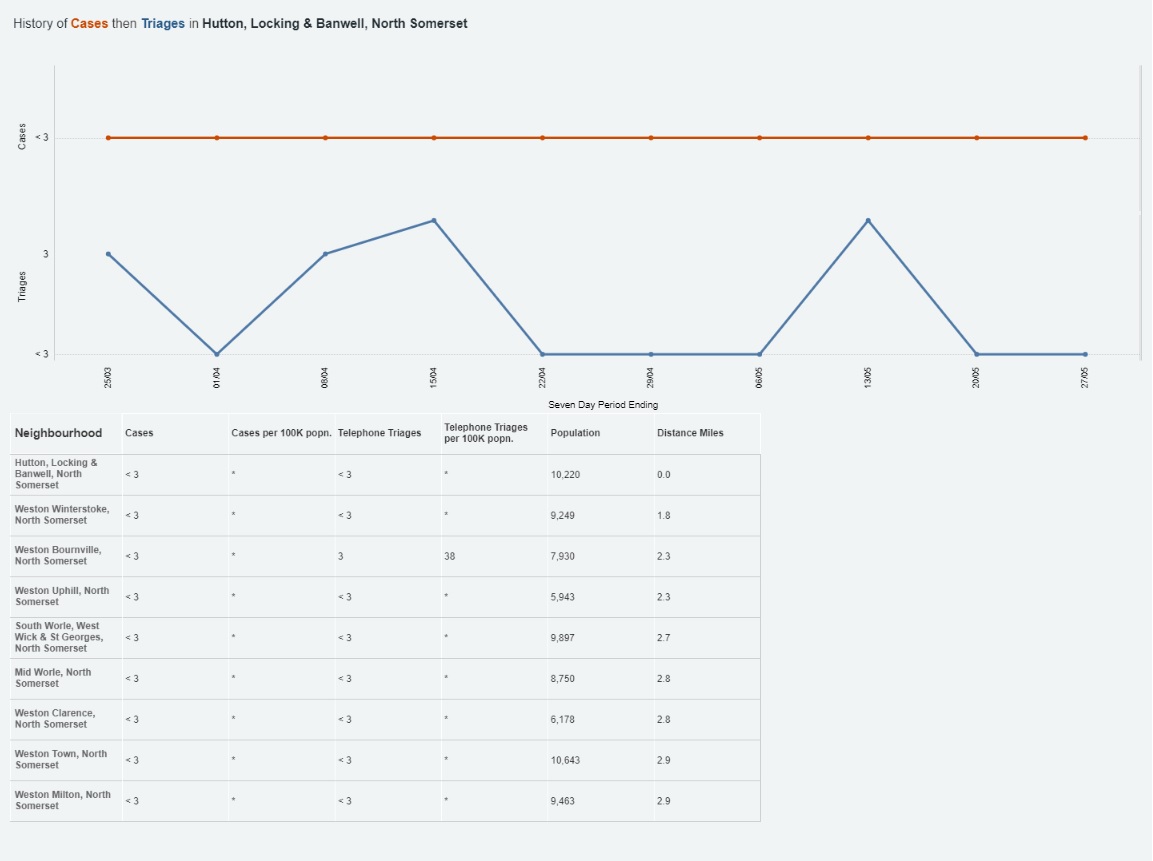Select the Triages point at 25/03
This screenshot has height=861, width=1153.
coord(108,254)
